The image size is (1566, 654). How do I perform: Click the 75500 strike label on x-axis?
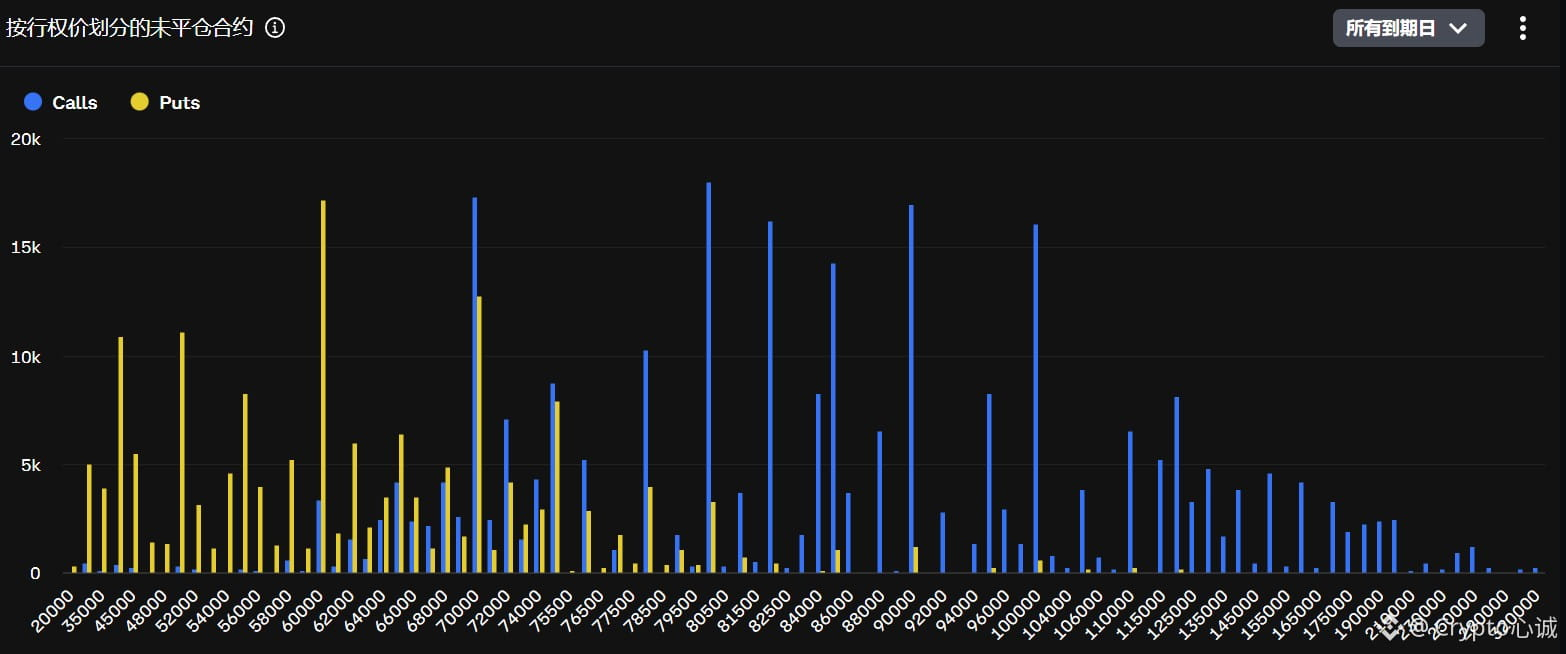click(x=552, y=610)
